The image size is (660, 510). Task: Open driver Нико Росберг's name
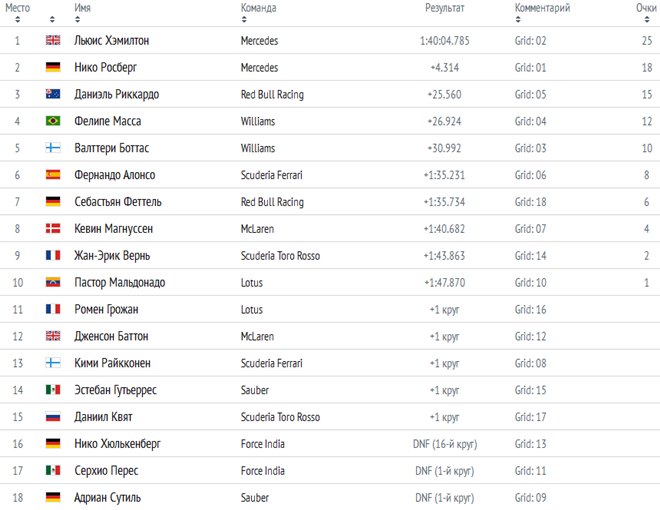point(106,68)
